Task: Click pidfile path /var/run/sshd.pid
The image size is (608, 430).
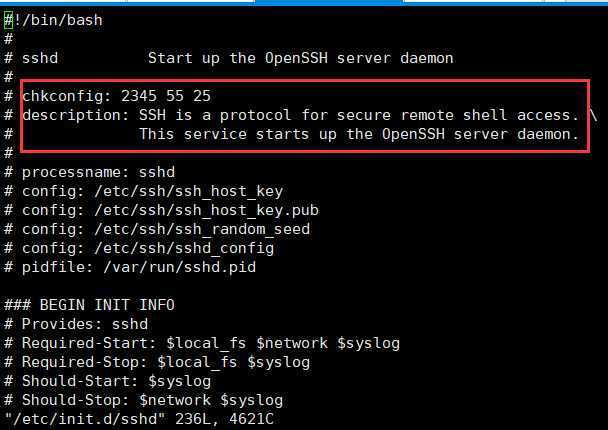Action: click(180, 267)
